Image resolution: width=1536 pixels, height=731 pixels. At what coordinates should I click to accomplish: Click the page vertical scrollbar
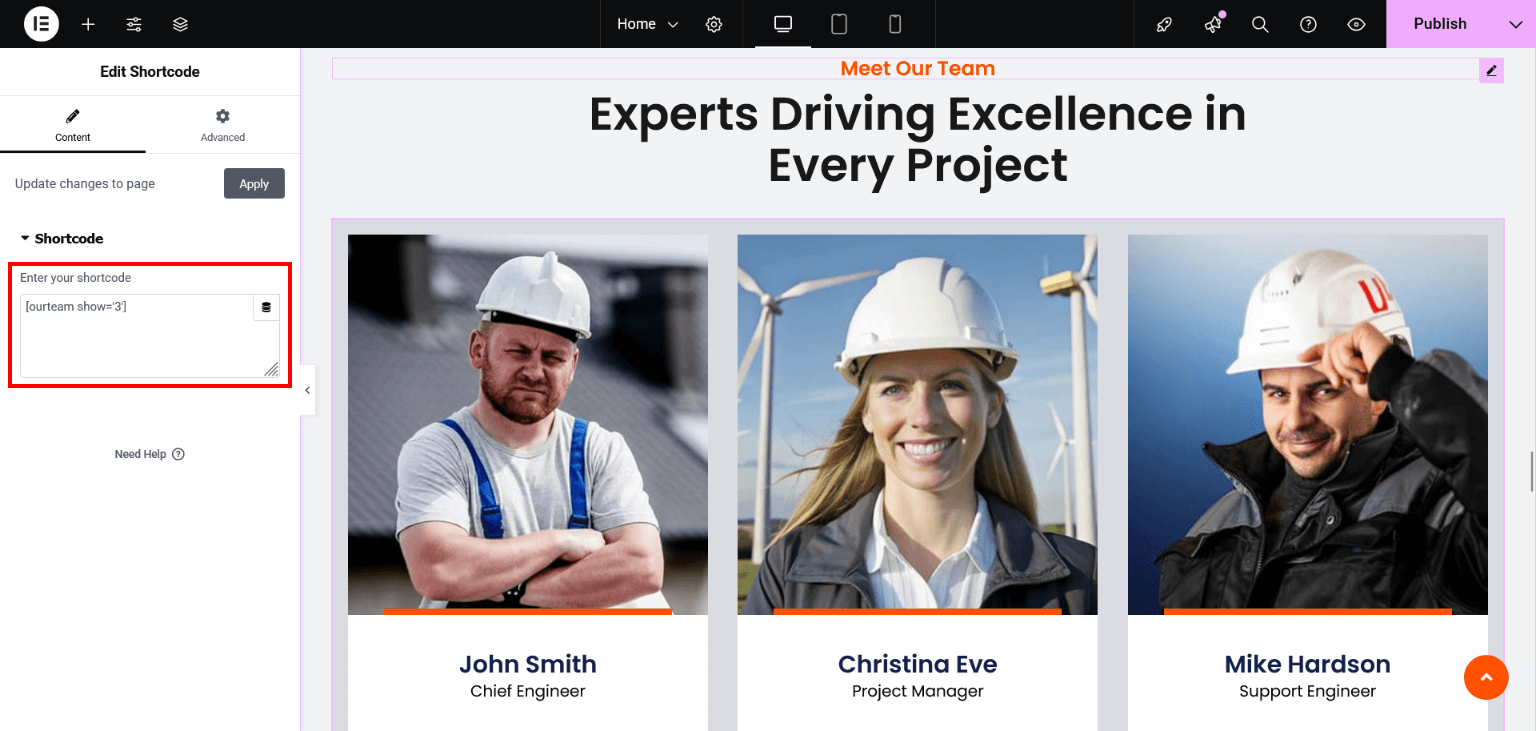pyautogui.click(x=1530, y=471)
